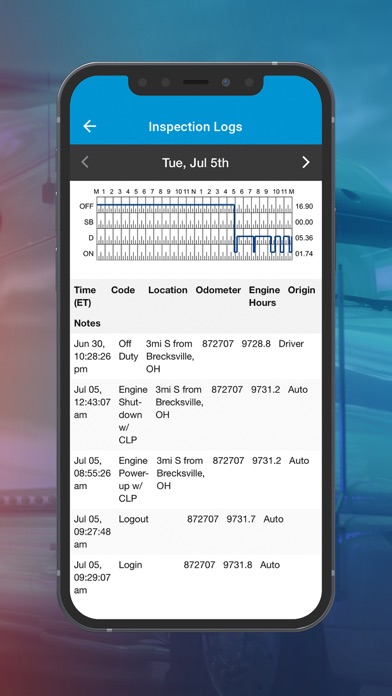Tap engine hours 9728.8
The height and width of the screenshot is (696, 392).
(256, 344)
